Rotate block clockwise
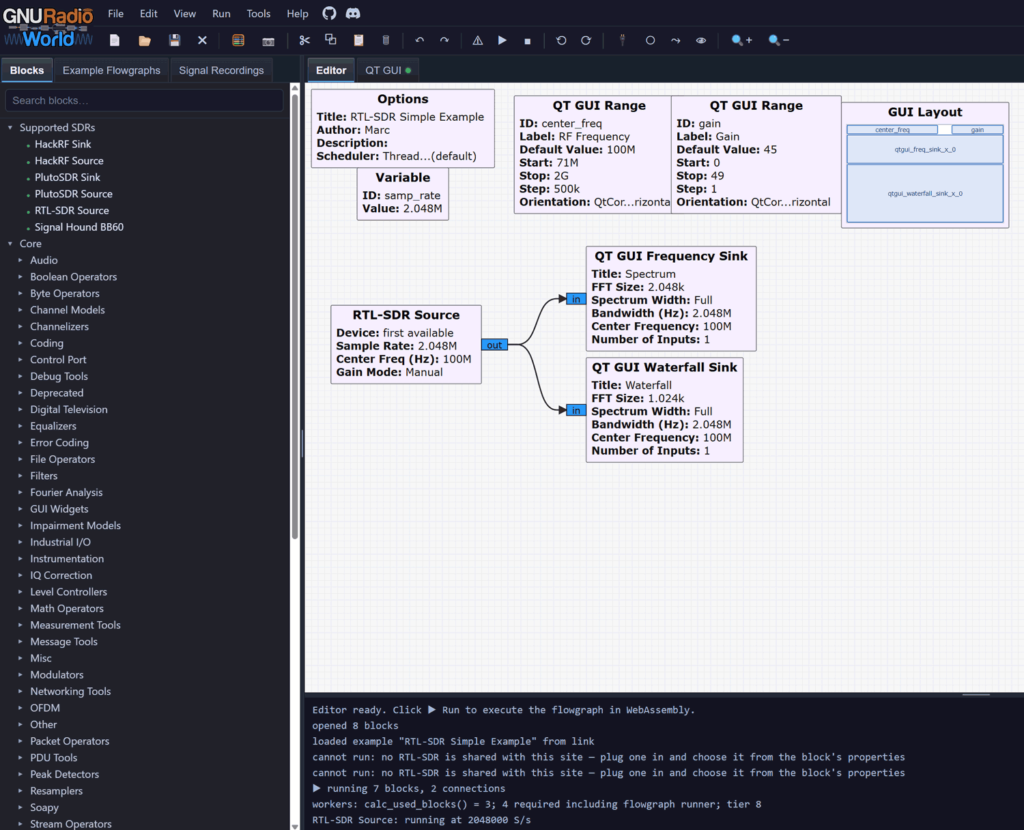 [586, 40]
